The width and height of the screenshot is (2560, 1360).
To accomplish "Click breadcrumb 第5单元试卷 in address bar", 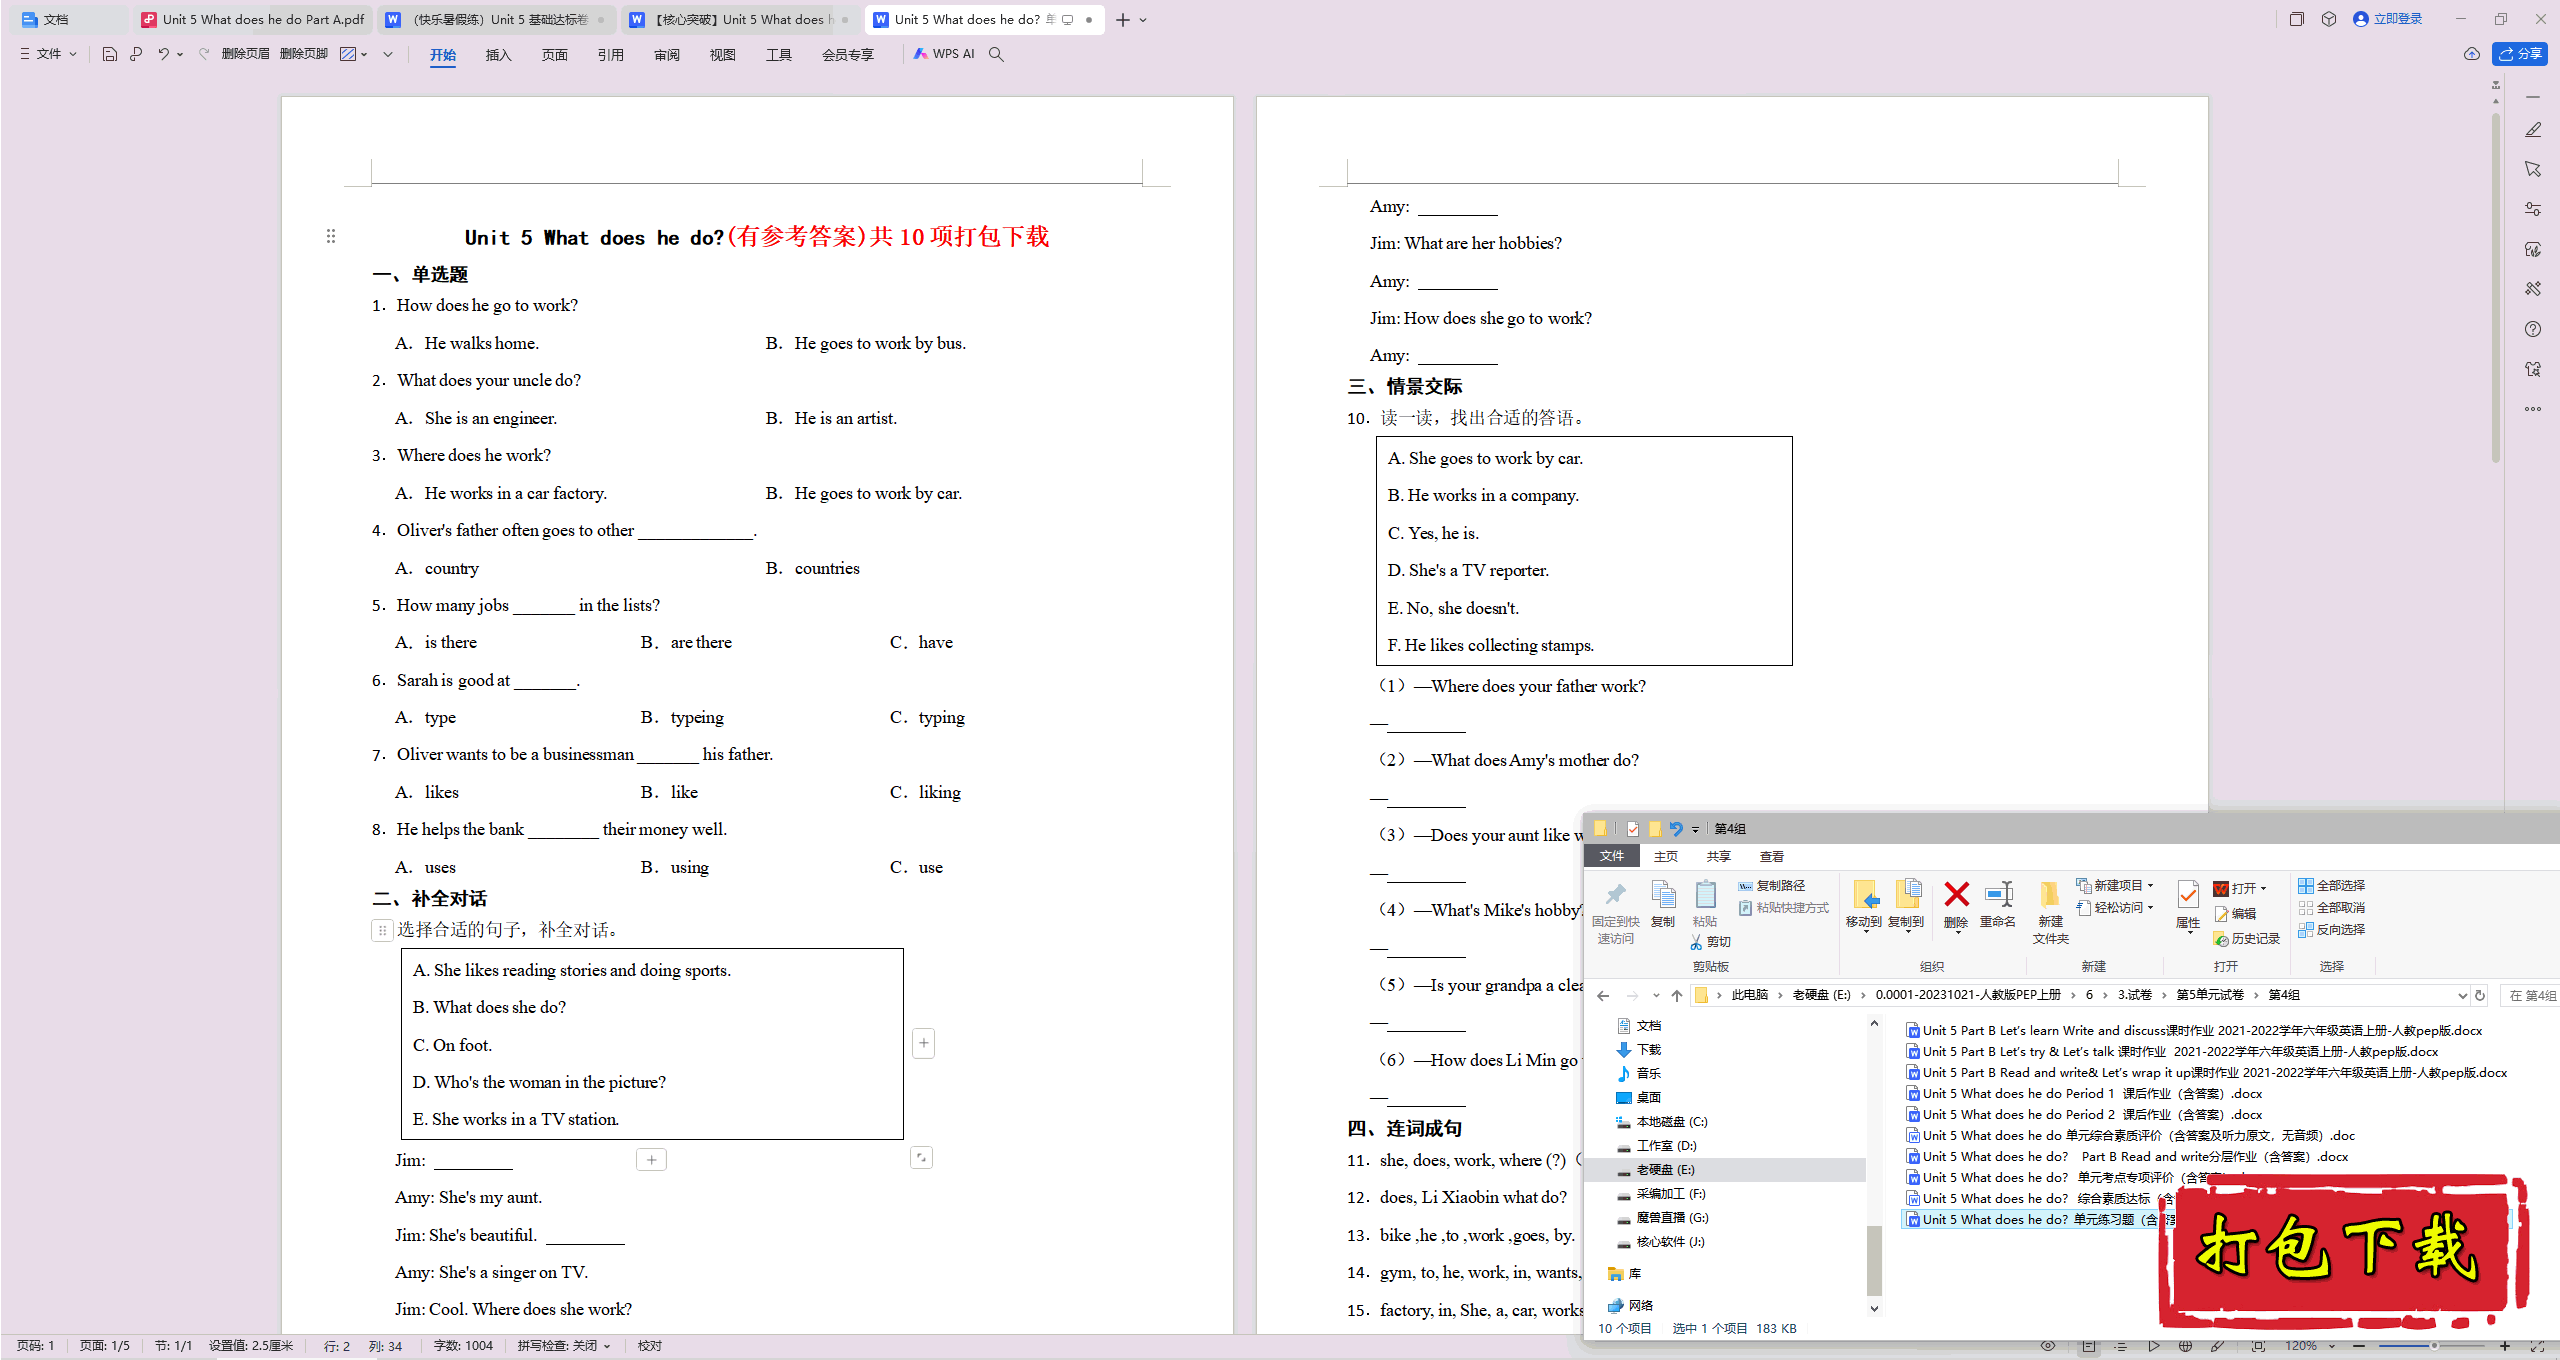I will click(2210, 995).
